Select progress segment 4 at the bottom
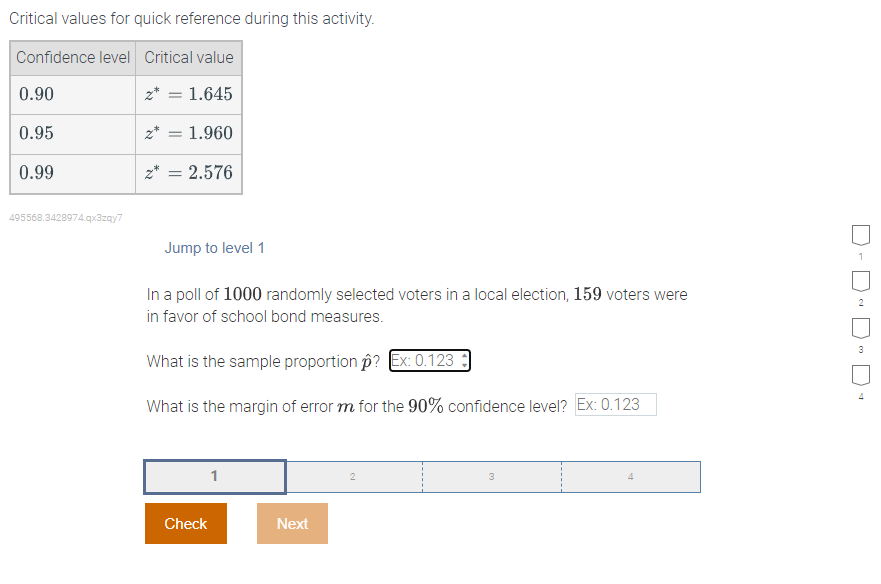The image size is (881, 584). [x=630, y=477]
